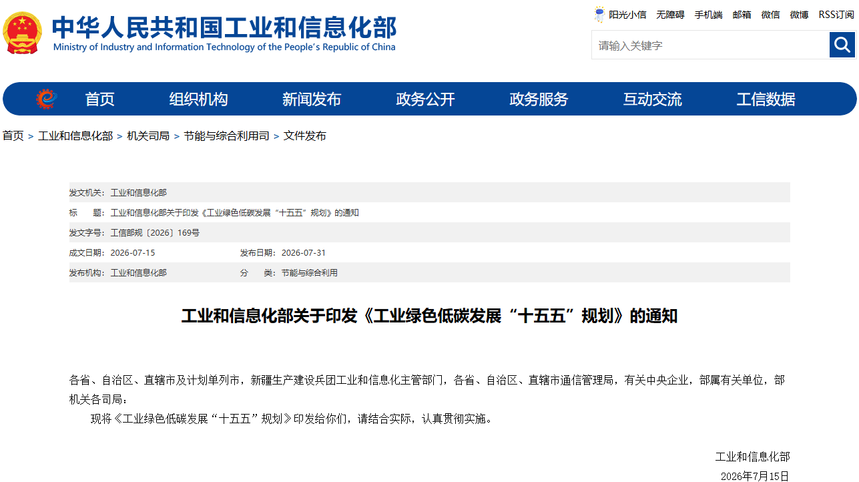The height and width of the screenshot is (482, 859).
Task: Open the 政务公开 nav menu
Action: (425, 99)
